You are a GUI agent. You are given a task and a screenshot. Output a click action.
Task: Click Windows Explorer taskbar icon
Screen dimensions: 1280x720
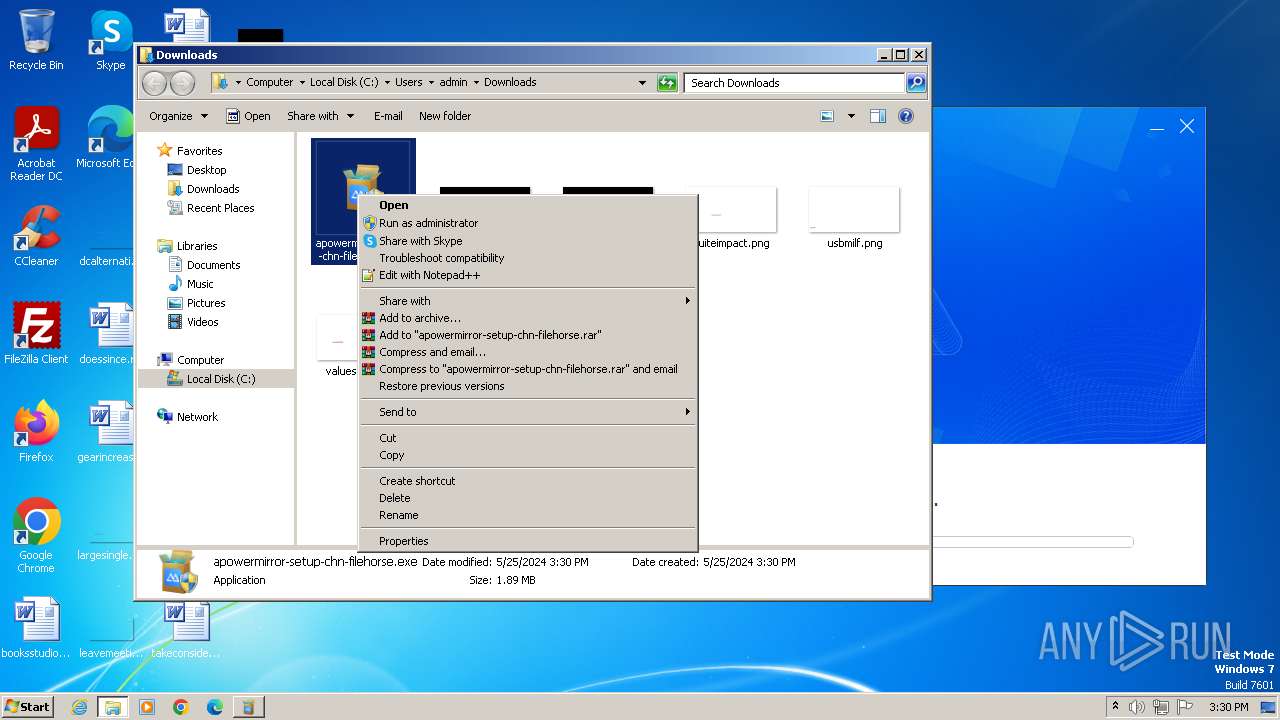click(x=113, y=707)
